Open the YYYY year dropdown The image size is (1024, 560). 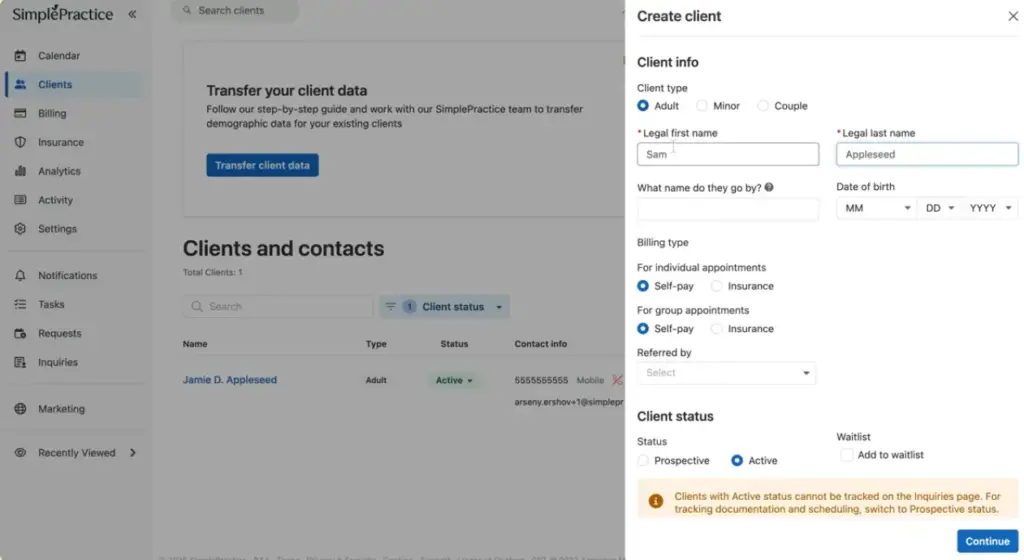(x=990, y=208)
